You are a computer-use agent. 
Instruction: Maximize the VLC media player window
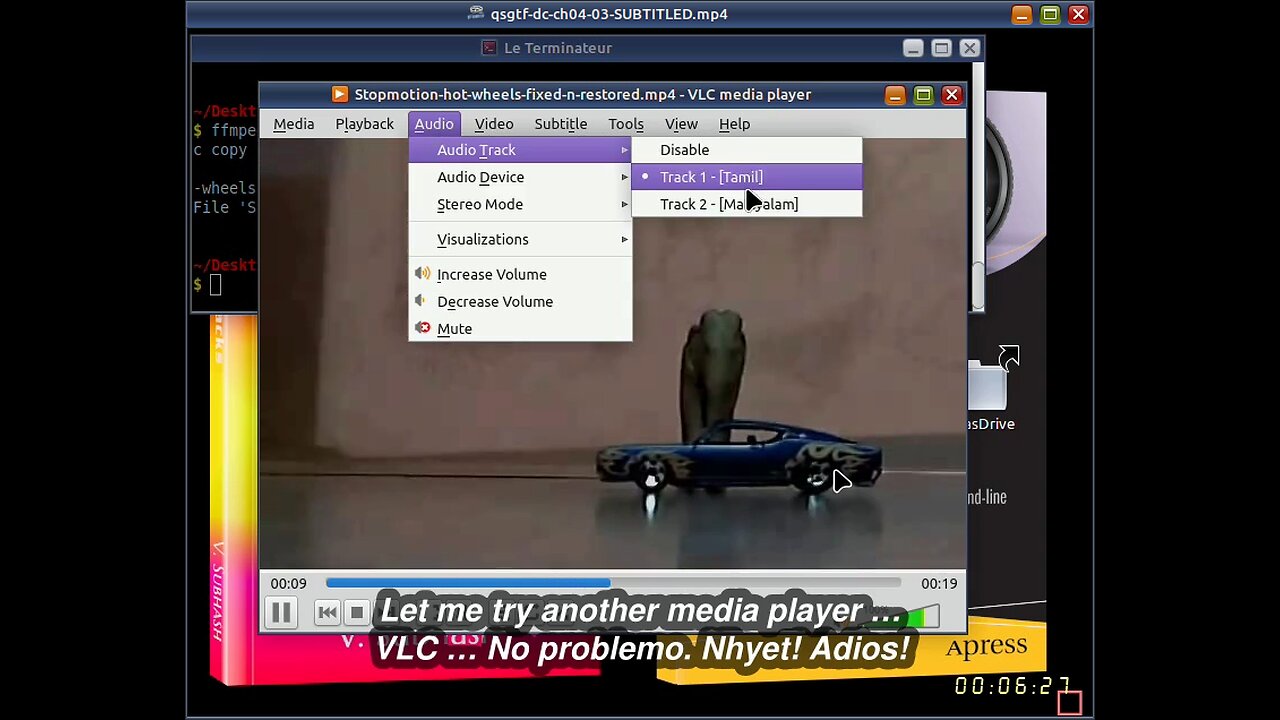click(x=923, y=95)
